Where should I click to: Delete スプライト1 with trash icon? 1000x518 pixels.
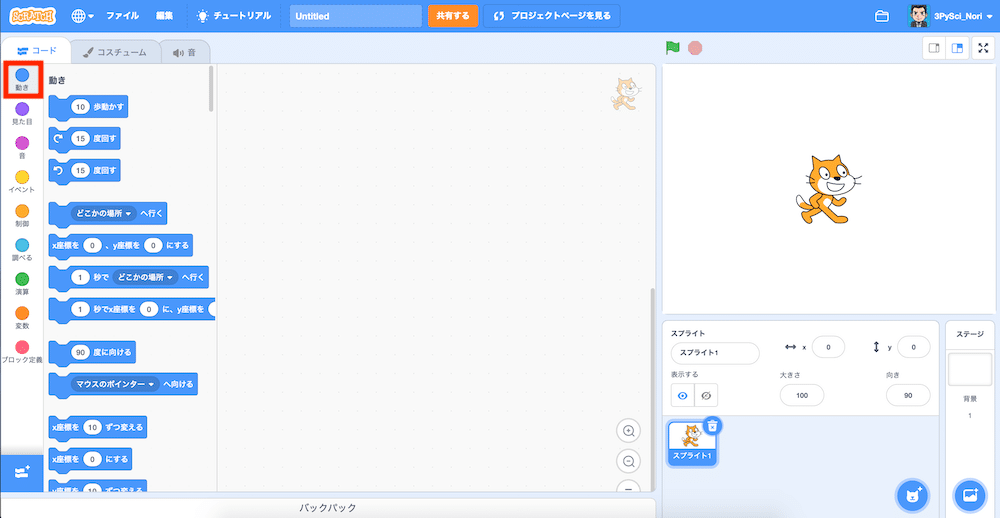[x=713, y=426]
